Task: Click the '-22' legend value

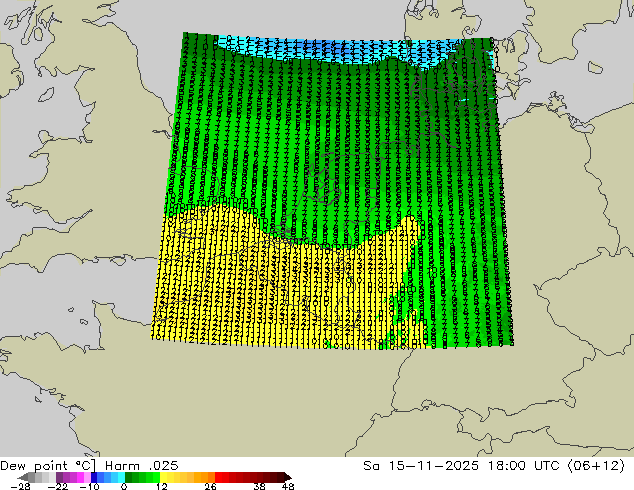Action: point(58,486)
